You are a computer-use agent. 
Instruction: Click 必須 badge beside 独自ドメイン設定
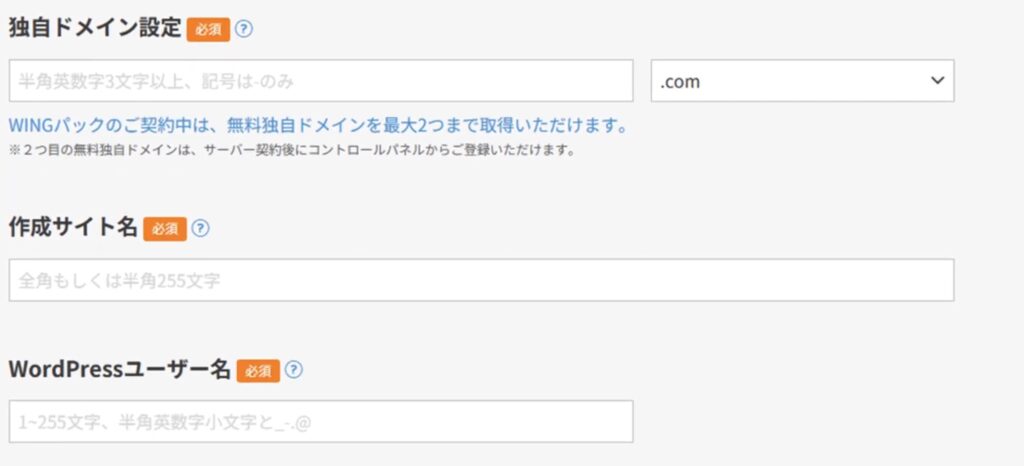[x=208, y=29]
